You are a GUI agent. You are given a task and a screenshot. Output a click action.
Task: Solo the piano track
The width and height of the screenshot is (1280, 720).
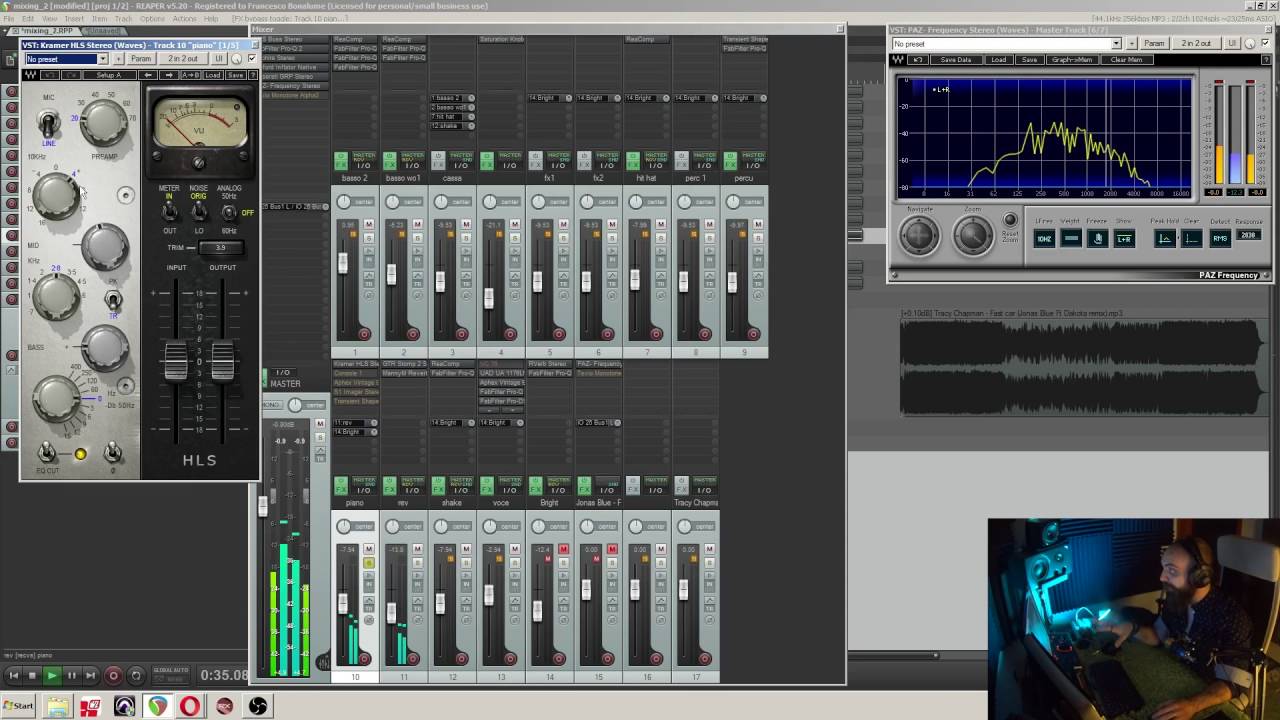pyautogui.click(x=368, y=563)
